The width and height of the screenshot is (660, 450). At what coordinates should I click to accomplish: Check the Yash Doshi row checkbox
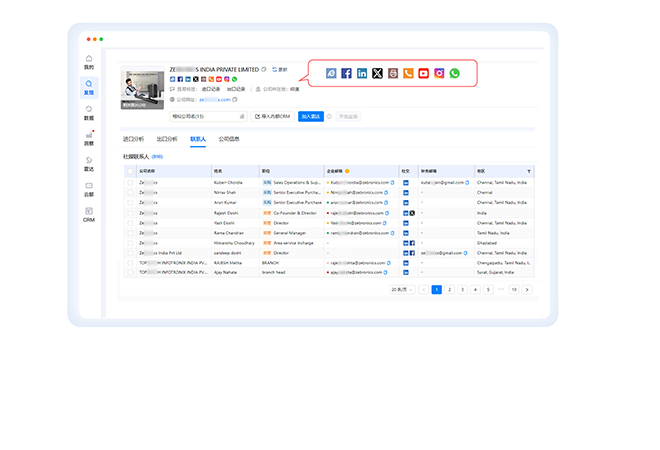pyautogui.click(x=130, y=223)
